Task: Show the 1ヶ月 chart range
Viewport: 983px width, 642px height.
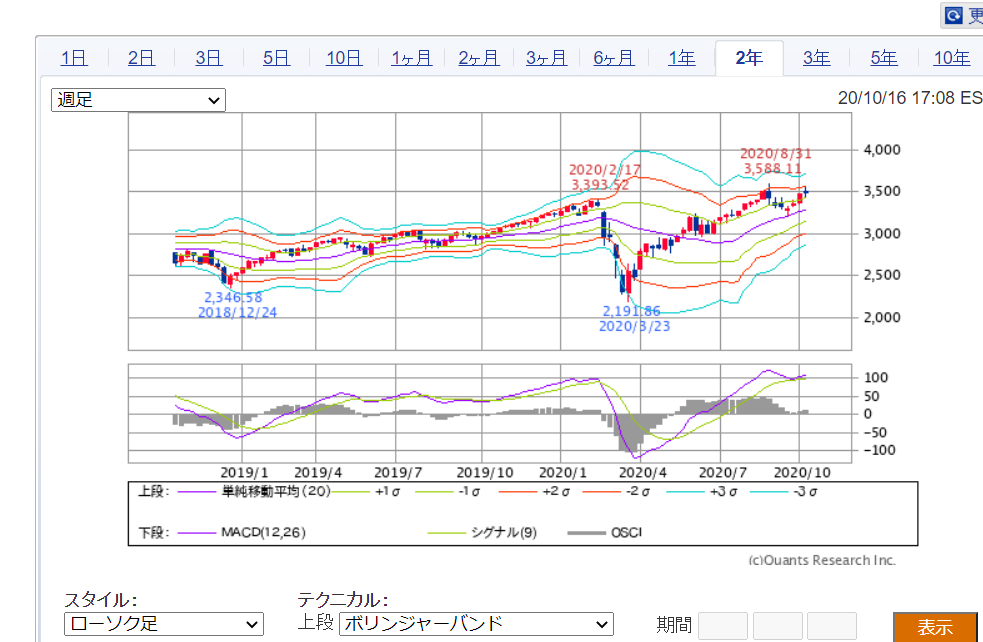Action: coord(411,58)
